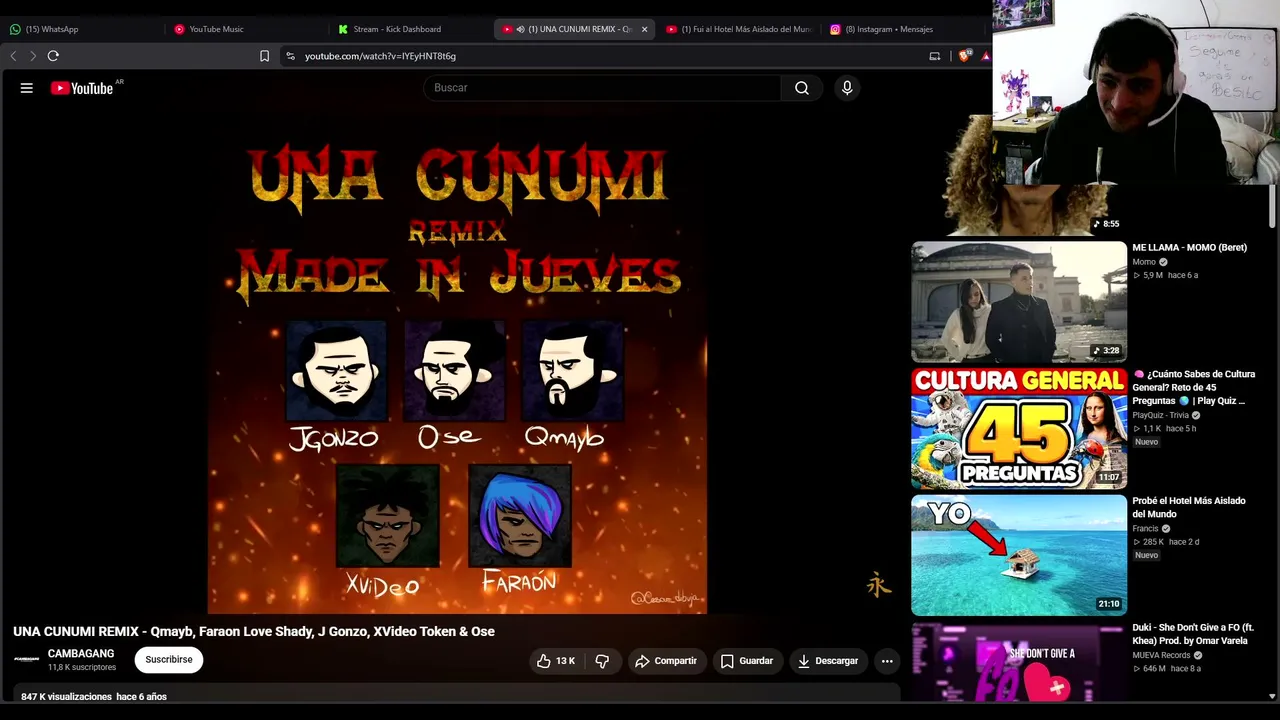Click the Brave Rewards triangle icon
Image resolution: width=1280 pixels, height=720 pixels.
986,56
